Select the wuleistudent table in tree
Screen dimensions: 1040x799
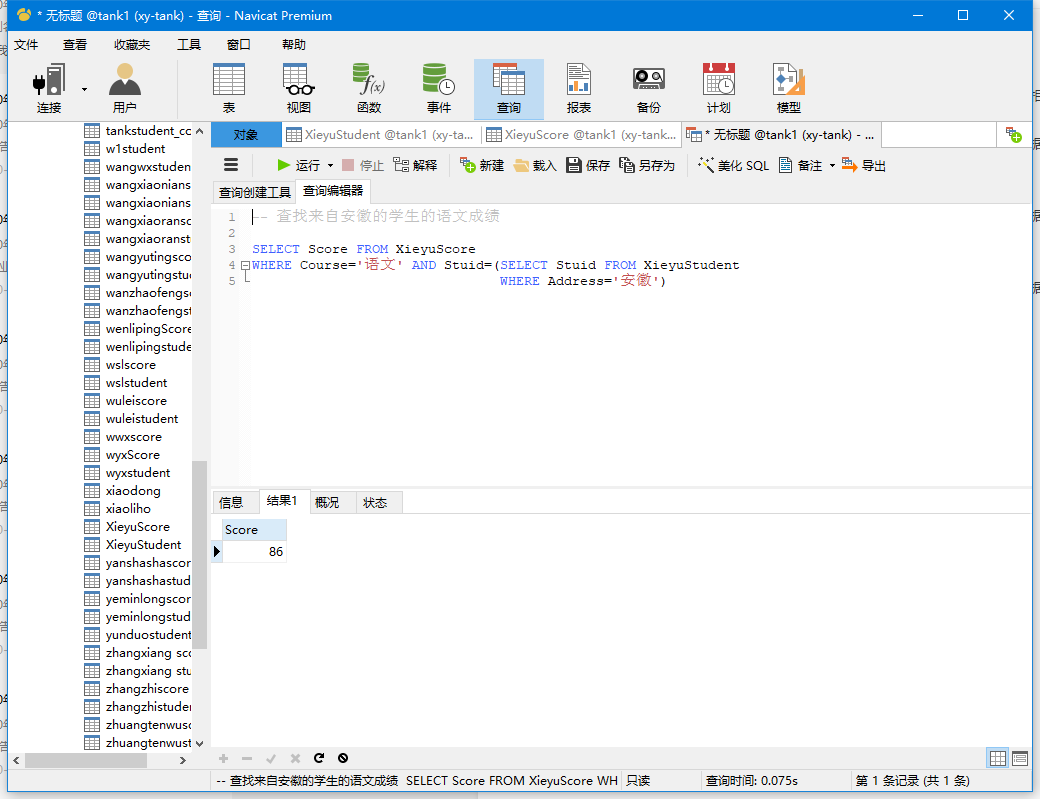coord(142,418)
